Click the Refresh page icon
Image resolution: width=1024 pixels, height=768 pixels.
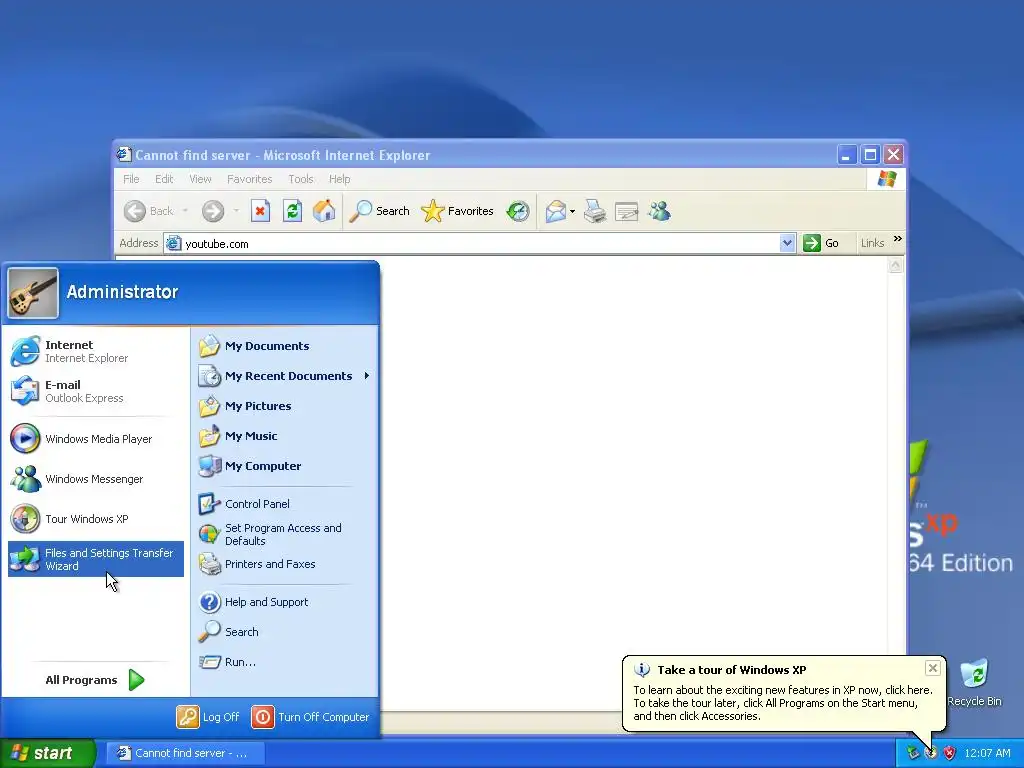pyautogui.click(x=292, y=211)
